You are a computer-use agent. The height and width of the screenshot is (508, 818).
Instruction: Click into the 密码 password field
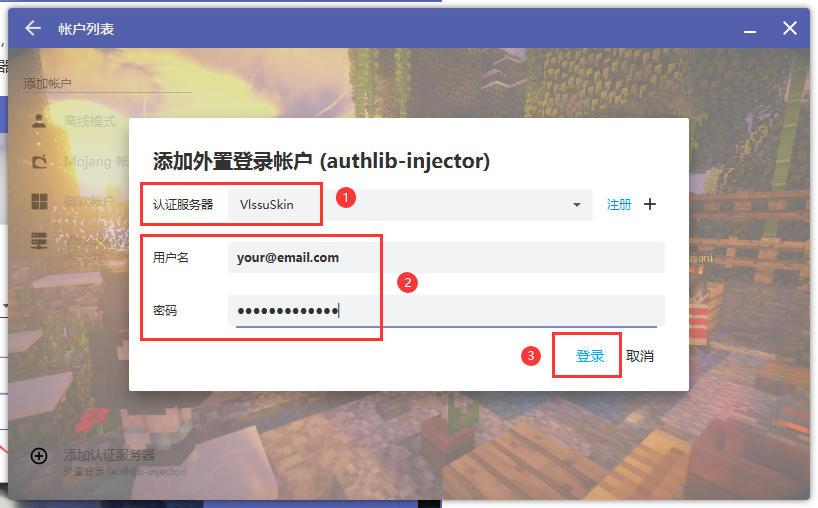[x=445, y=310]
